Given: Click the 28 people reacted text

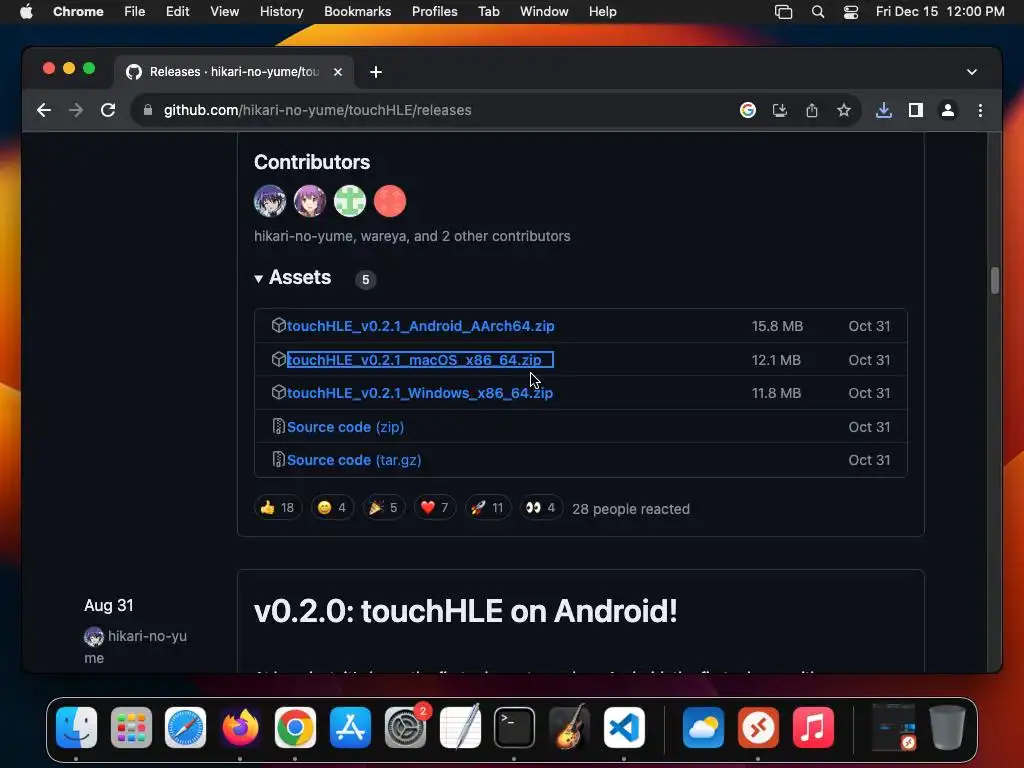Looking at the screenshot, I should (631, 509).
